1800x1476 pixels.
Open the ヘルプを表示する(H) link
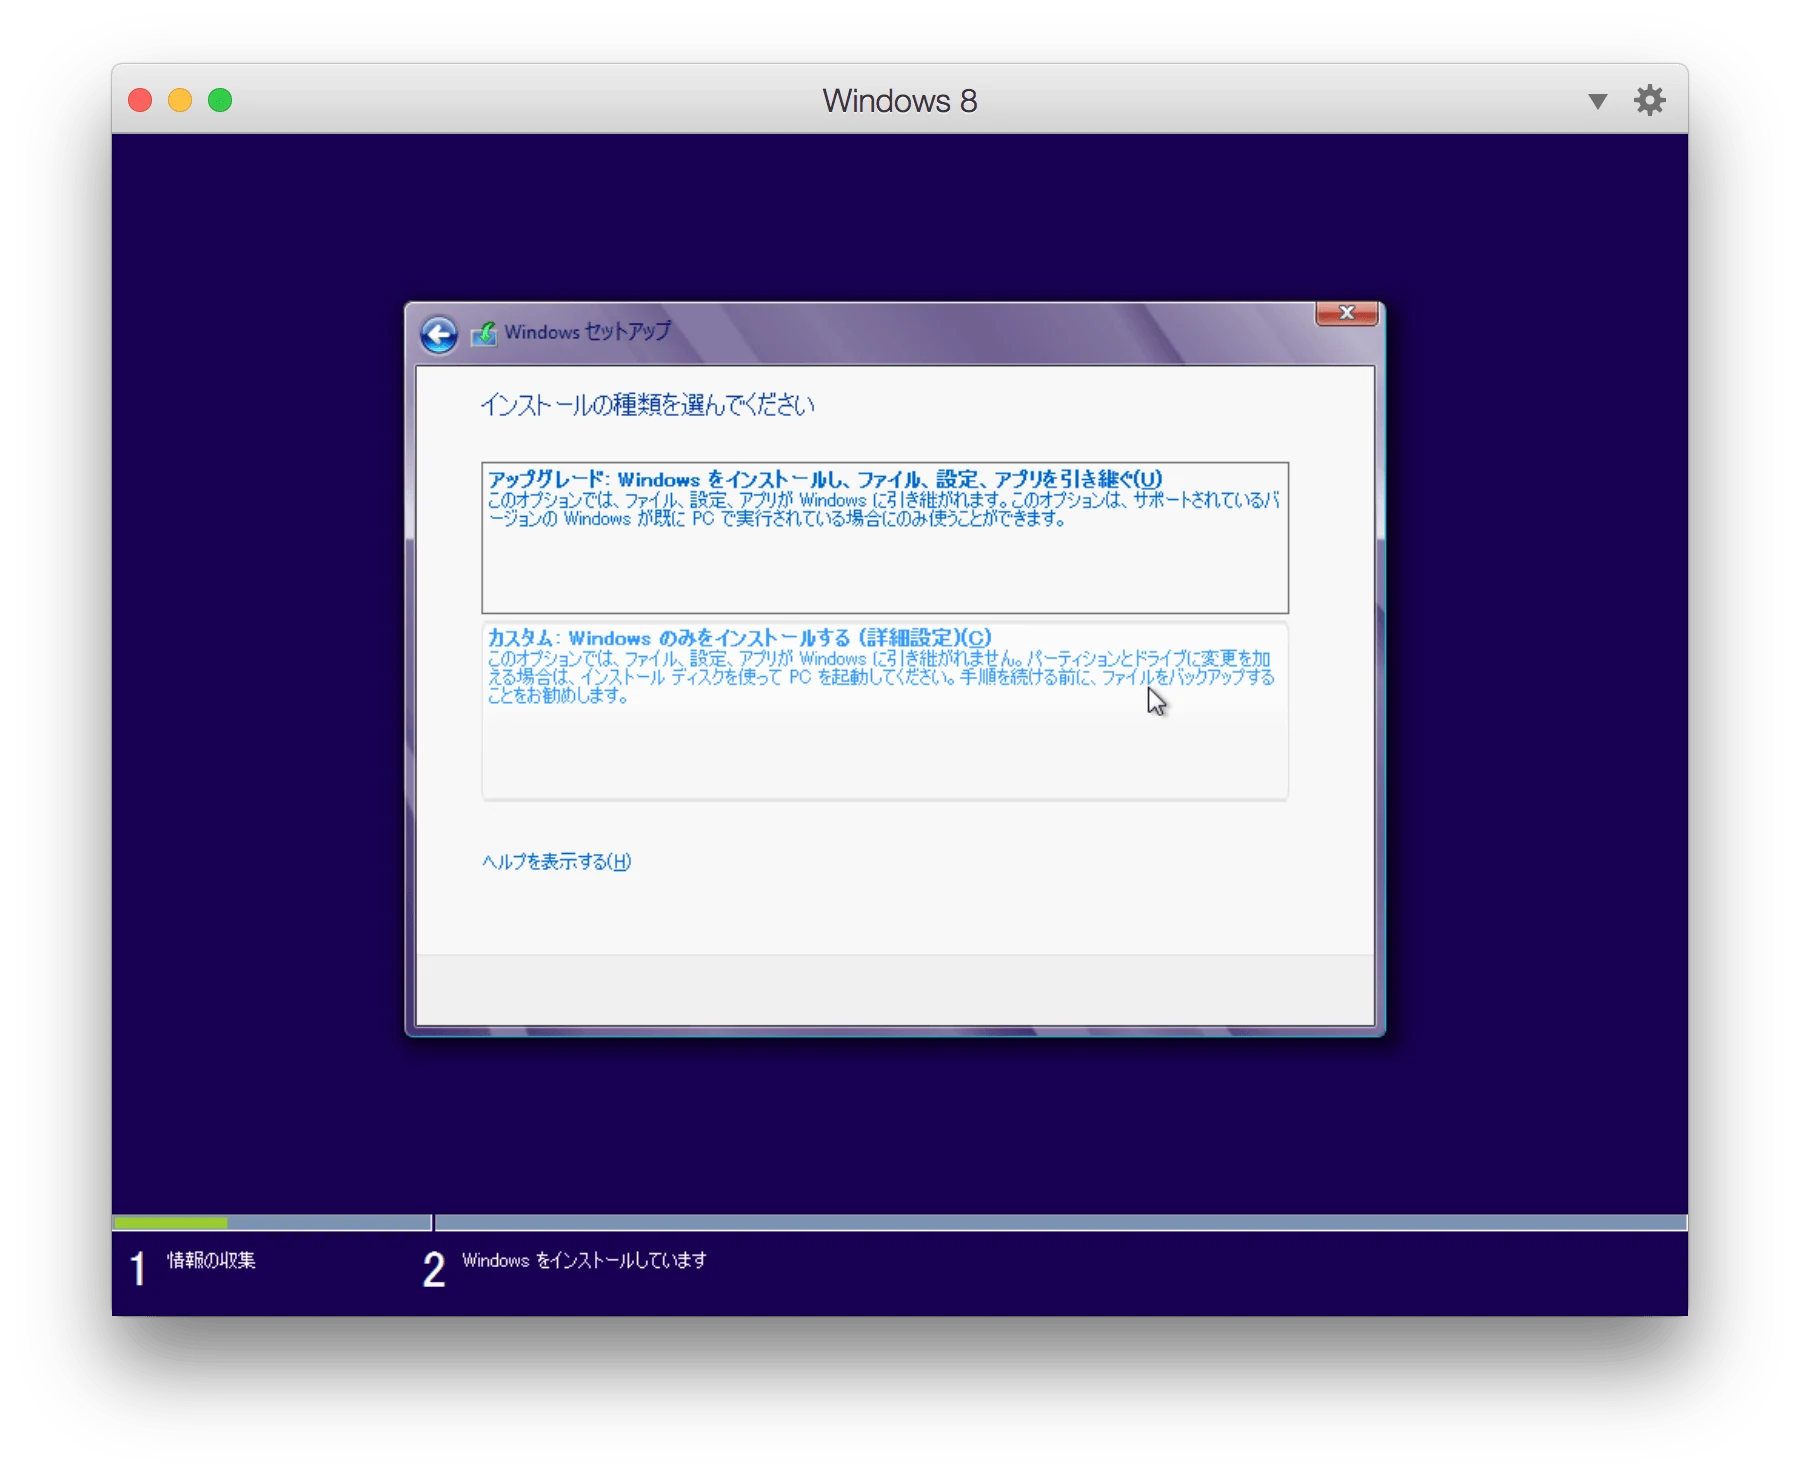coord(556,861)
